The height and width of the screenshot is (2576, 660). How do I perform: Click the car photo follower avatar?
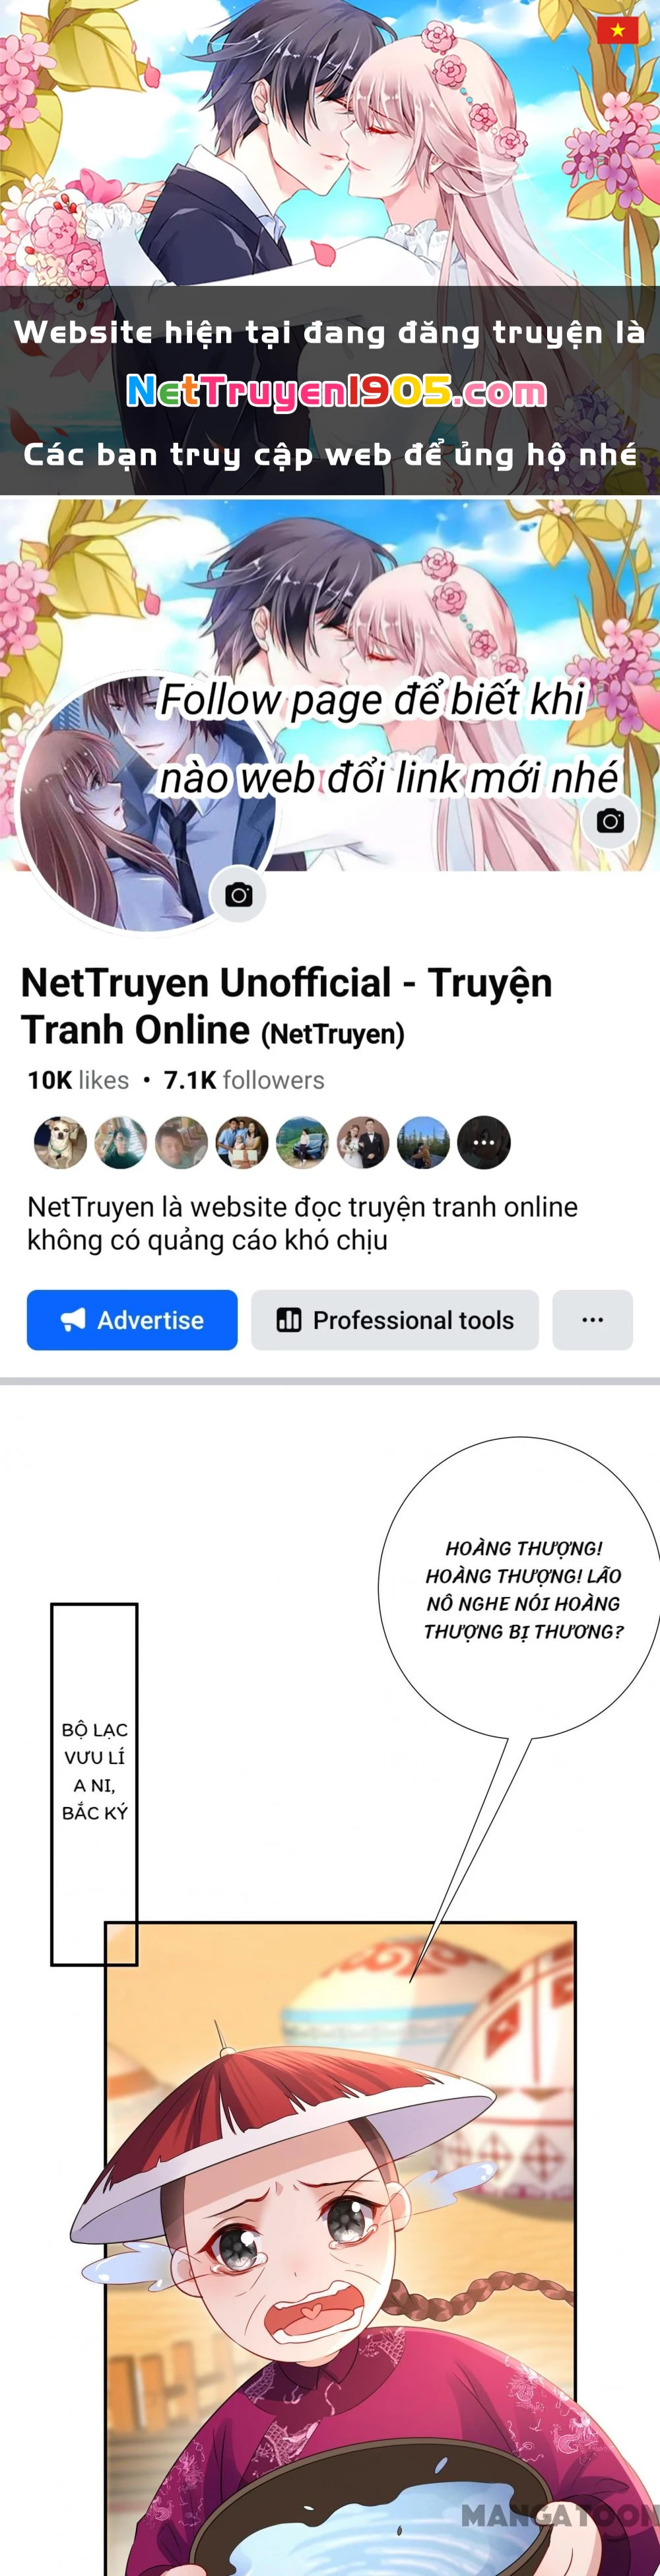[x=302, y=1142]
